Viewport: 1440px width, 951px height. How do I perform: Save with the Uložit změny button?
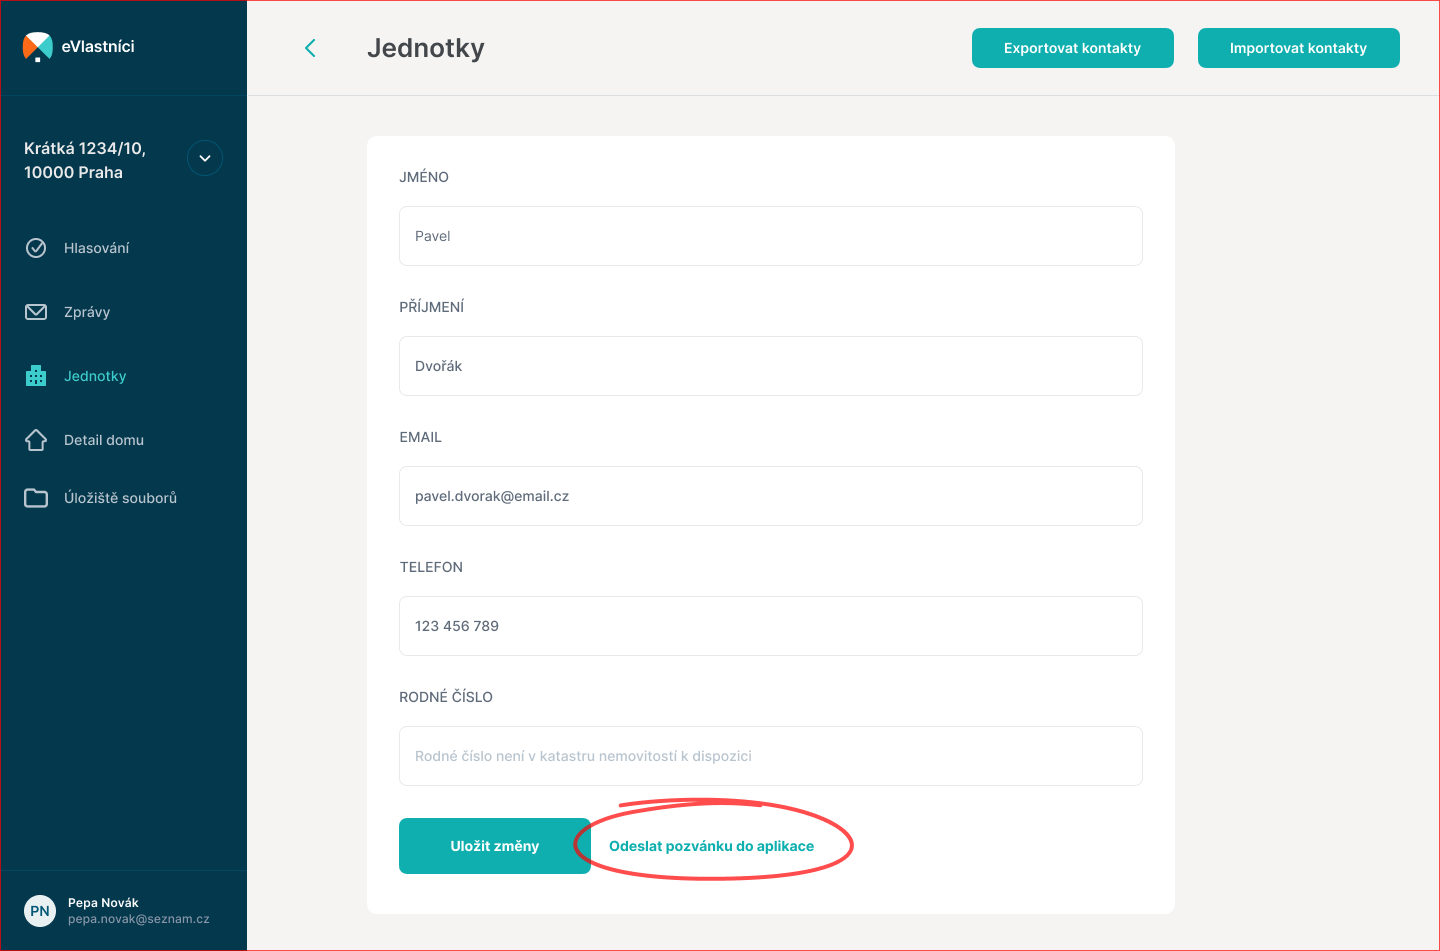point(494,846)
